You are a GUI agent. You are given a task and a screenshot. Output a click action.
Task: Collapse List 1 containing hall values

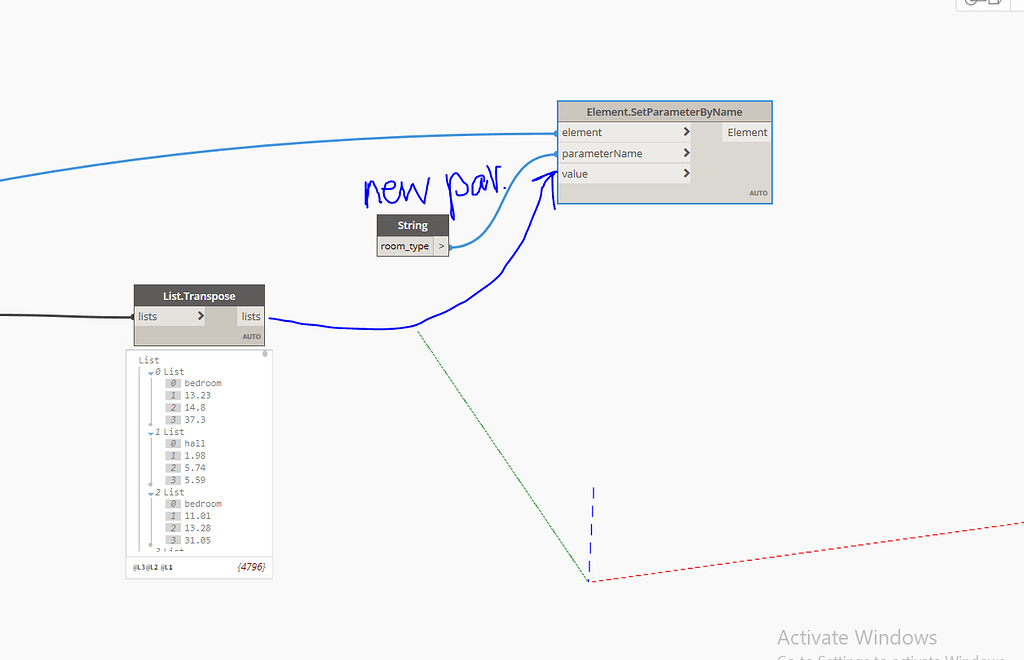point(150,432)
